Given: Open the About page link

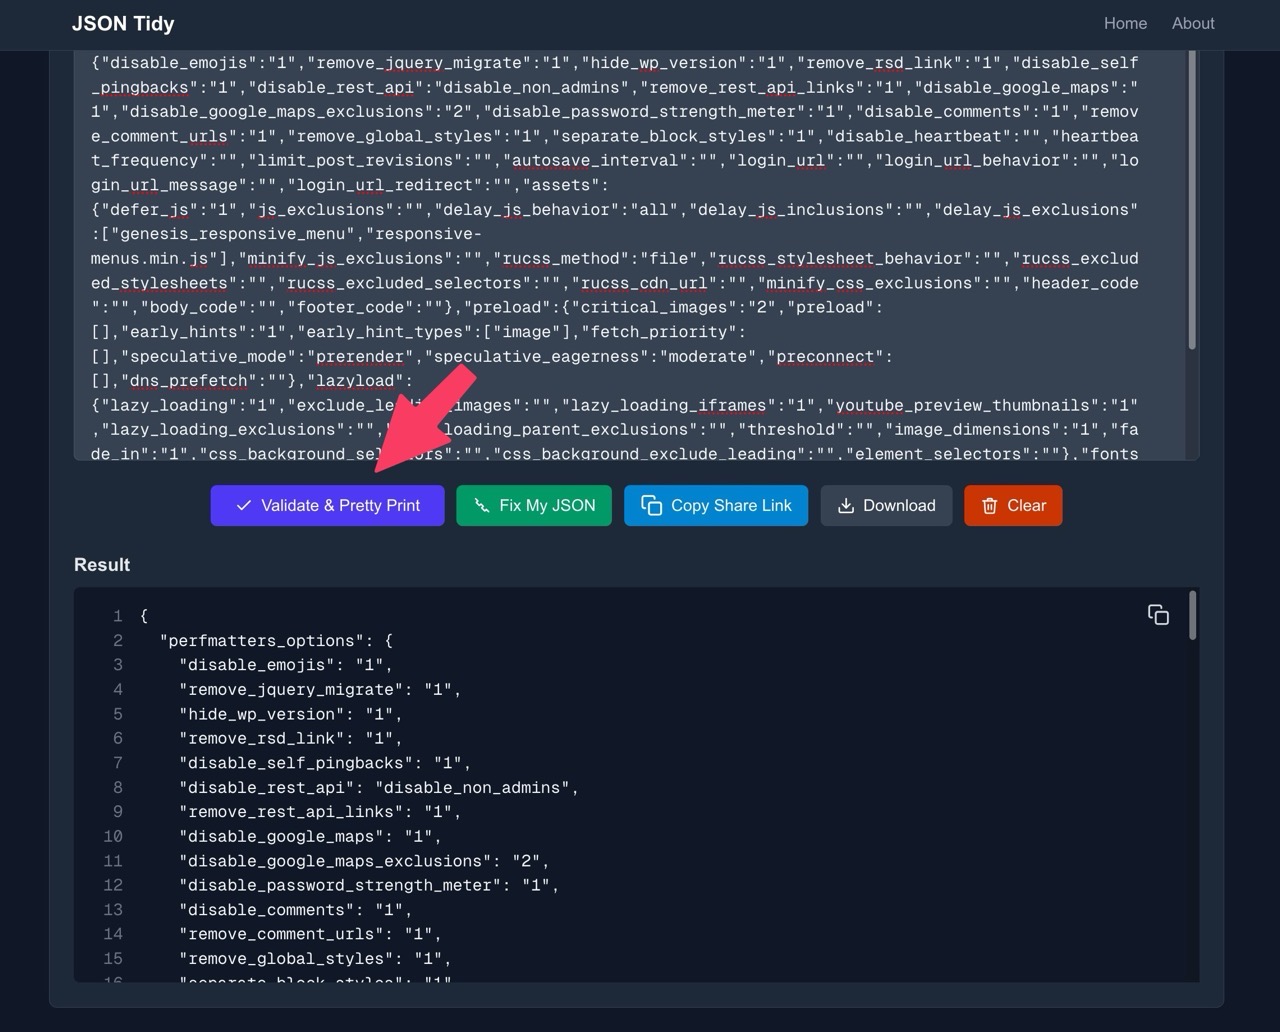Looking at the screenshot, I should pos(1193,23).
